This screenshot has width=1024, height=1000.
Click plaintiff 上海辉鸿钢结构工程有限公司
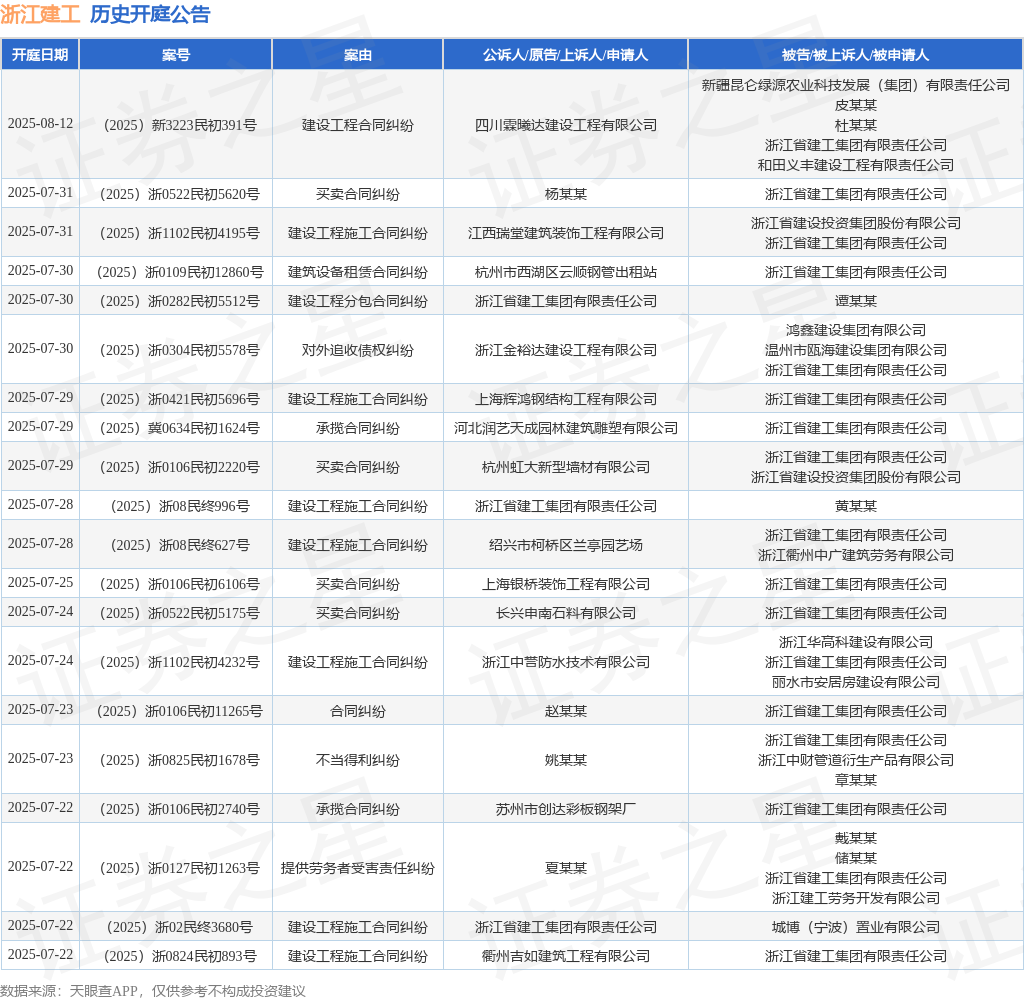(566, 399)
